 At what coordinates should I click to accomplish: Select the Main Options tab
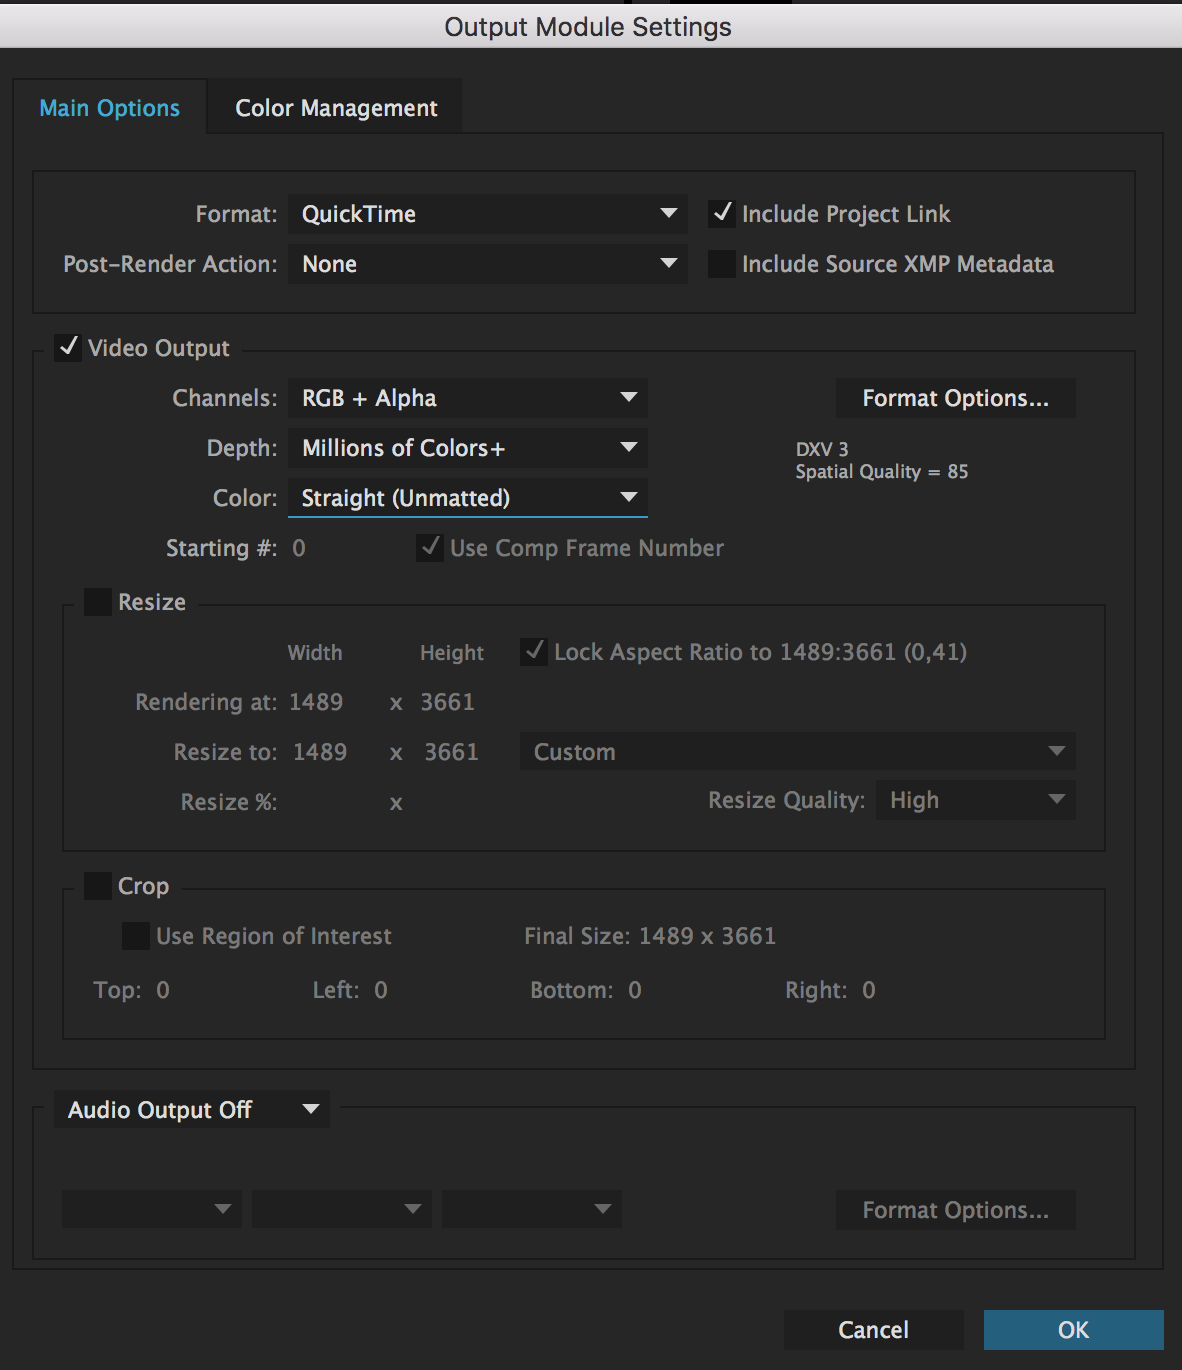[x=110, y=108]
